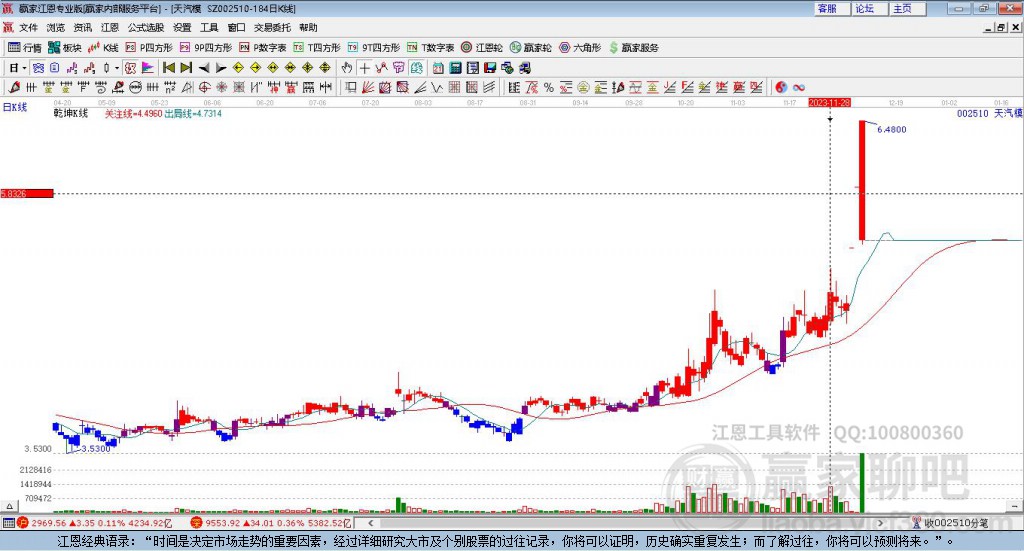
Task: Click the 出局线=4.7314 indicator label
Action: pyautogui.click(x=193, y=114)
